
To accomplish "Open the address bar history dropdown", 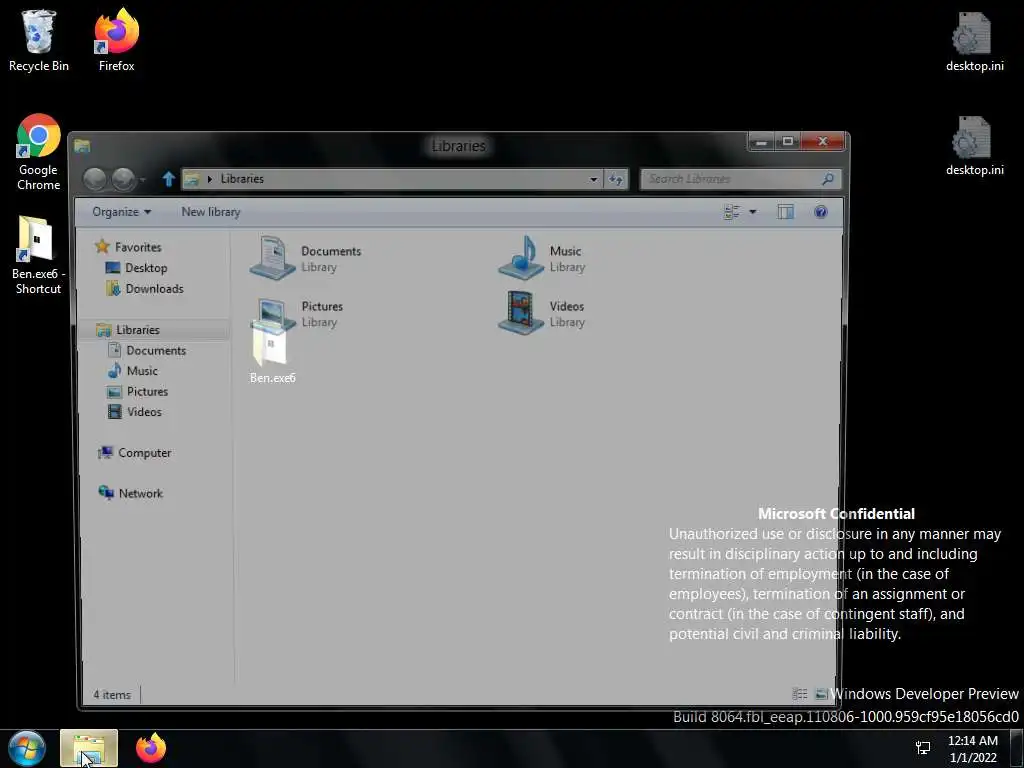I will point(593,179).
